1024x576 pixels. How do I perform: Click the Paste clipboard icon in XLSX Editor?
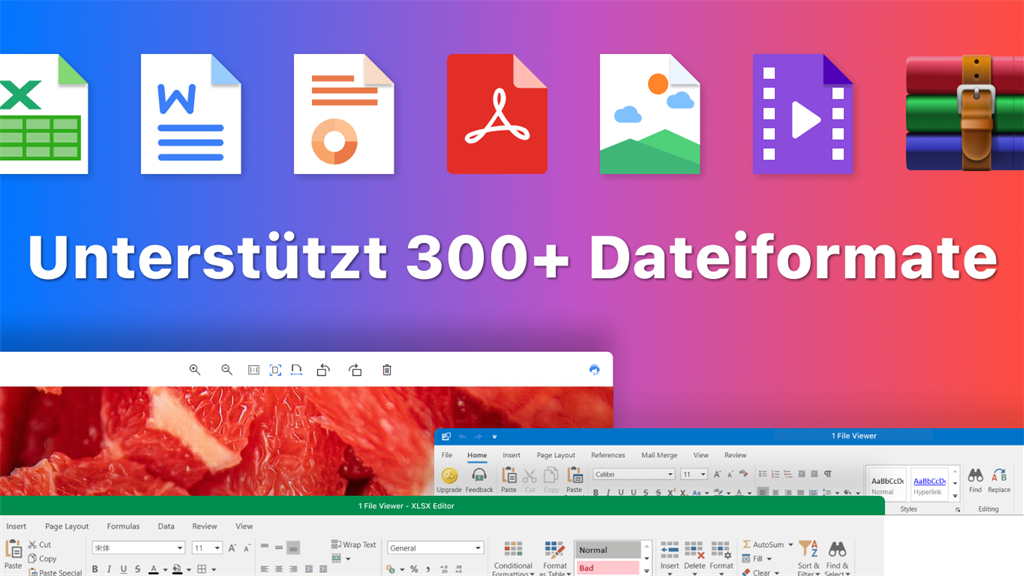[x=13, y=549]
